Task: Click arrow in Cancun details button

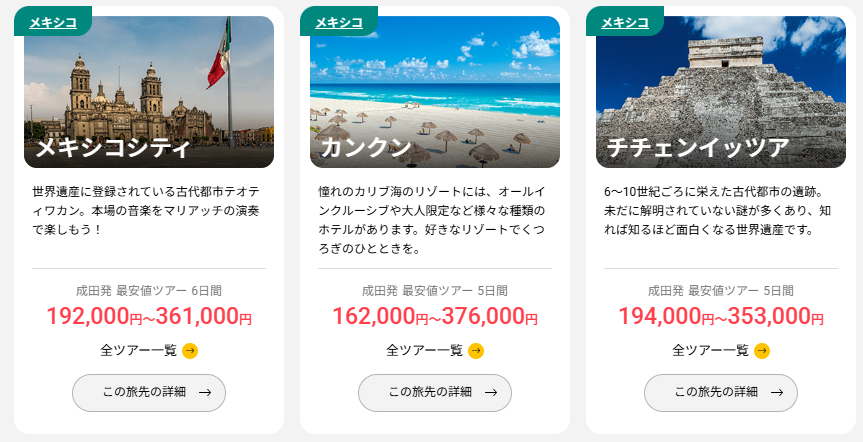Action: click(491, 392)
